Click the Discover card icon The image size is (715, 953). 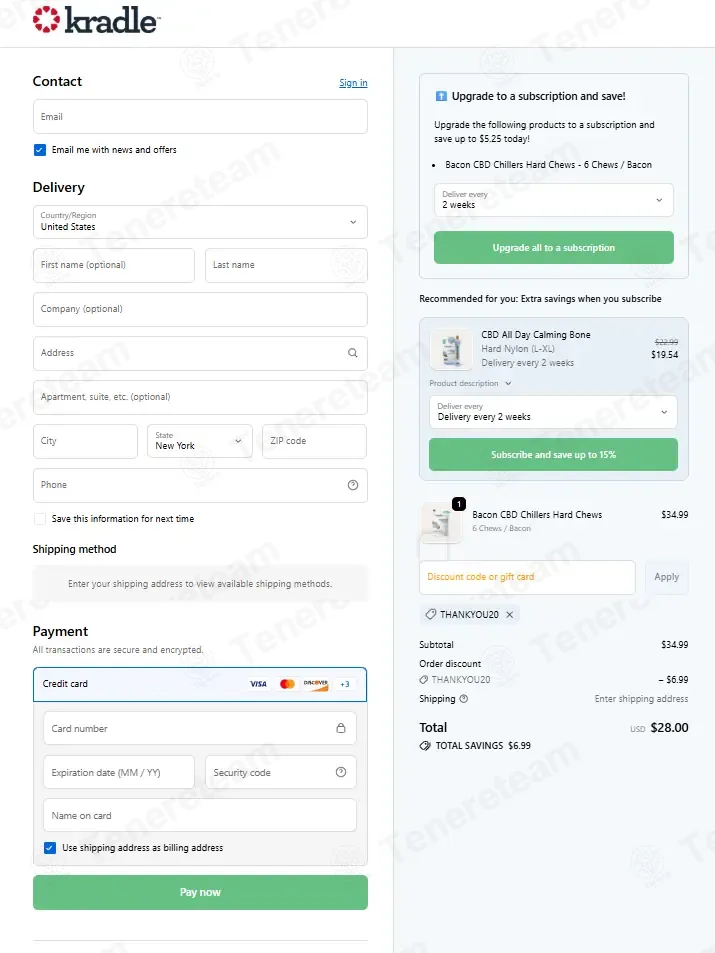coord(316,684)
